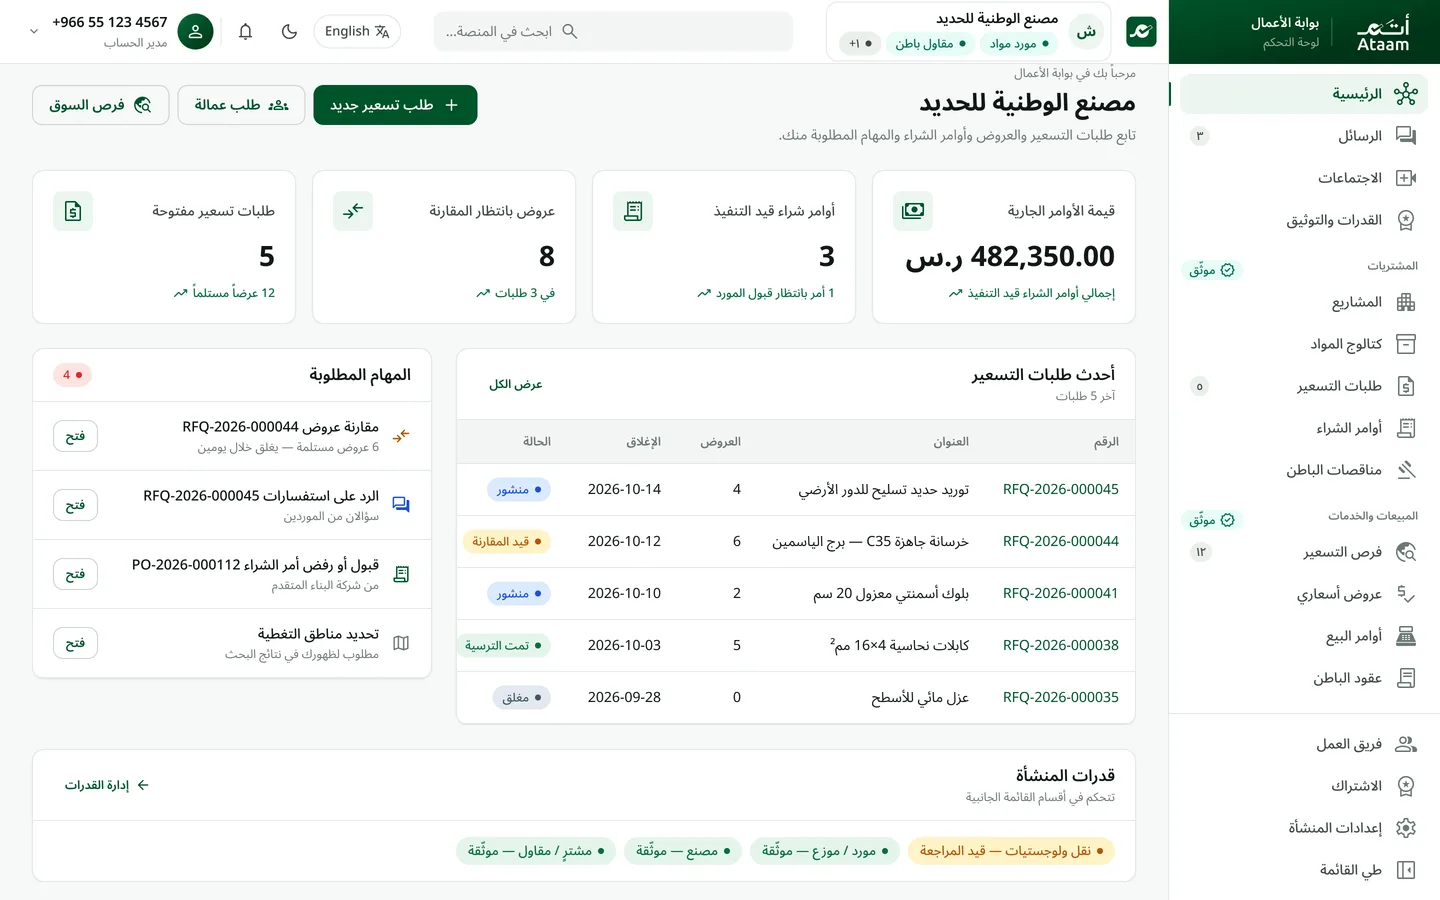Select الرئيسية home in sidebar
The image size is (1440, 900).
click(1304, 94)
